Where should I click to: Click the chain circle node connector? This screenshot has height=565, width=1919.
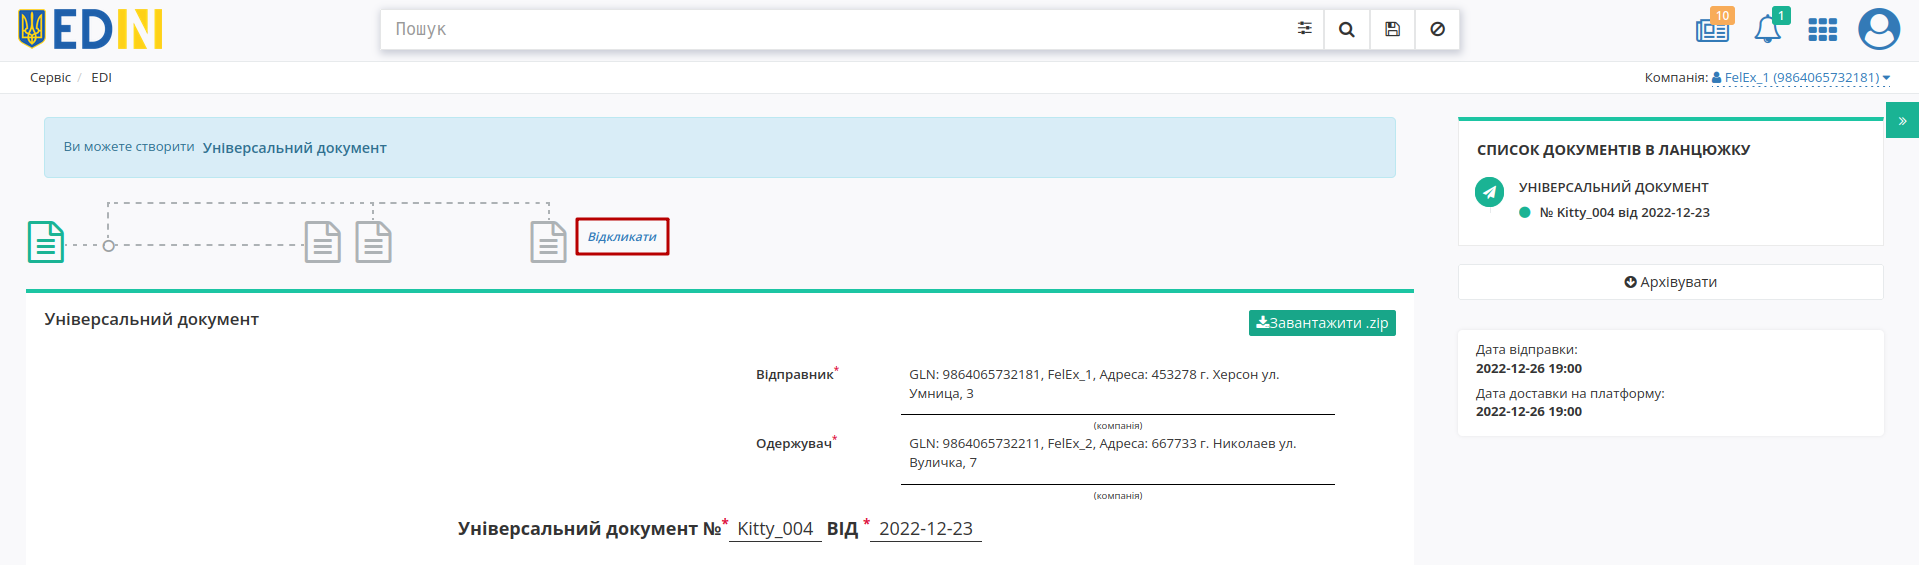109,245
